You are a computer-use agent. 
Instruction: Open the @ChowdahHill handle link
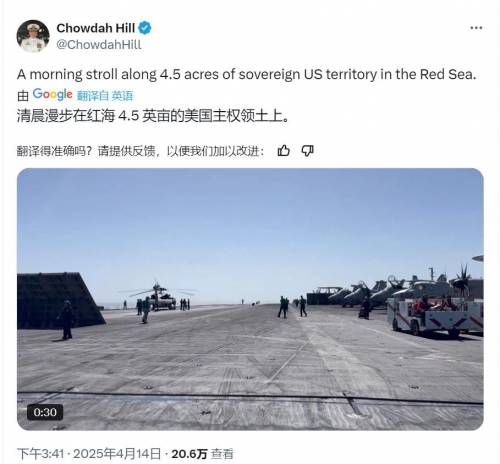pyautogui.click(x=99, y=44)
